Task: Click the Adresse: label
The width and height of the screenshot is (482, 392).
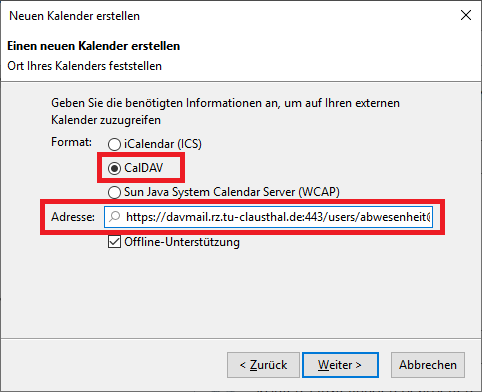Action: 73,217
